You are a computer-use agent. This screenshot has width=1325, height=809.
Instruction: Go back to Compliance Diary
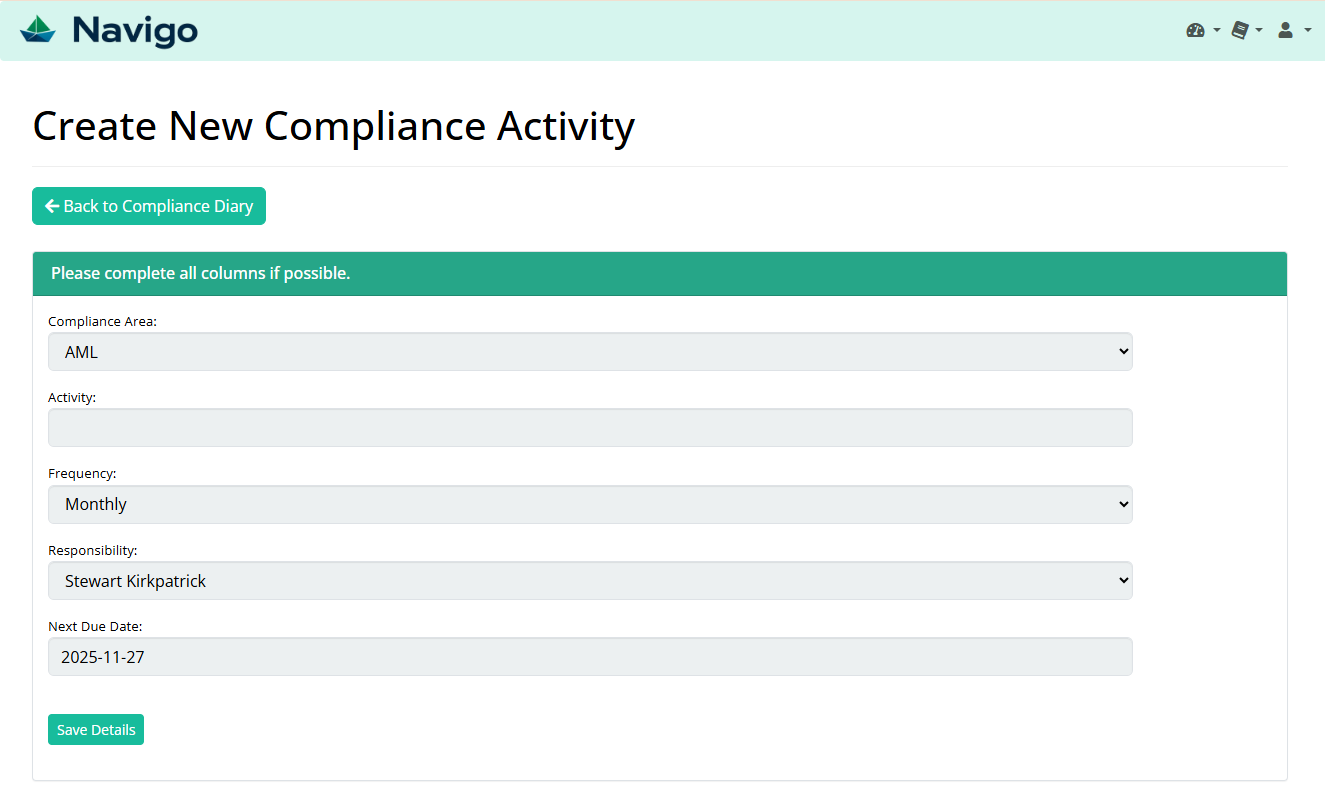pos(149,206)
